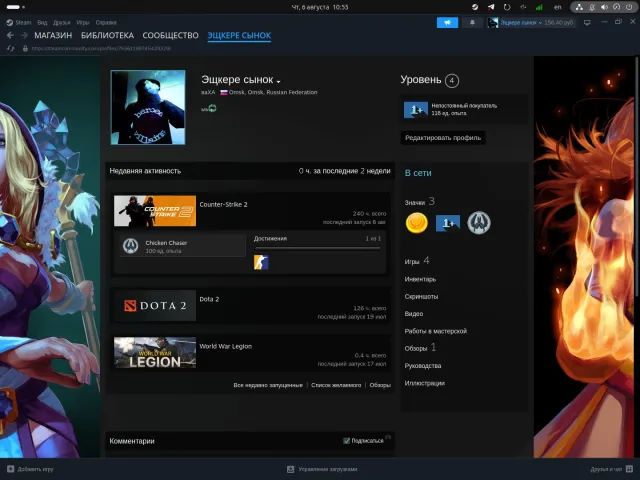Open Список желаемого link

coord(336,385)
